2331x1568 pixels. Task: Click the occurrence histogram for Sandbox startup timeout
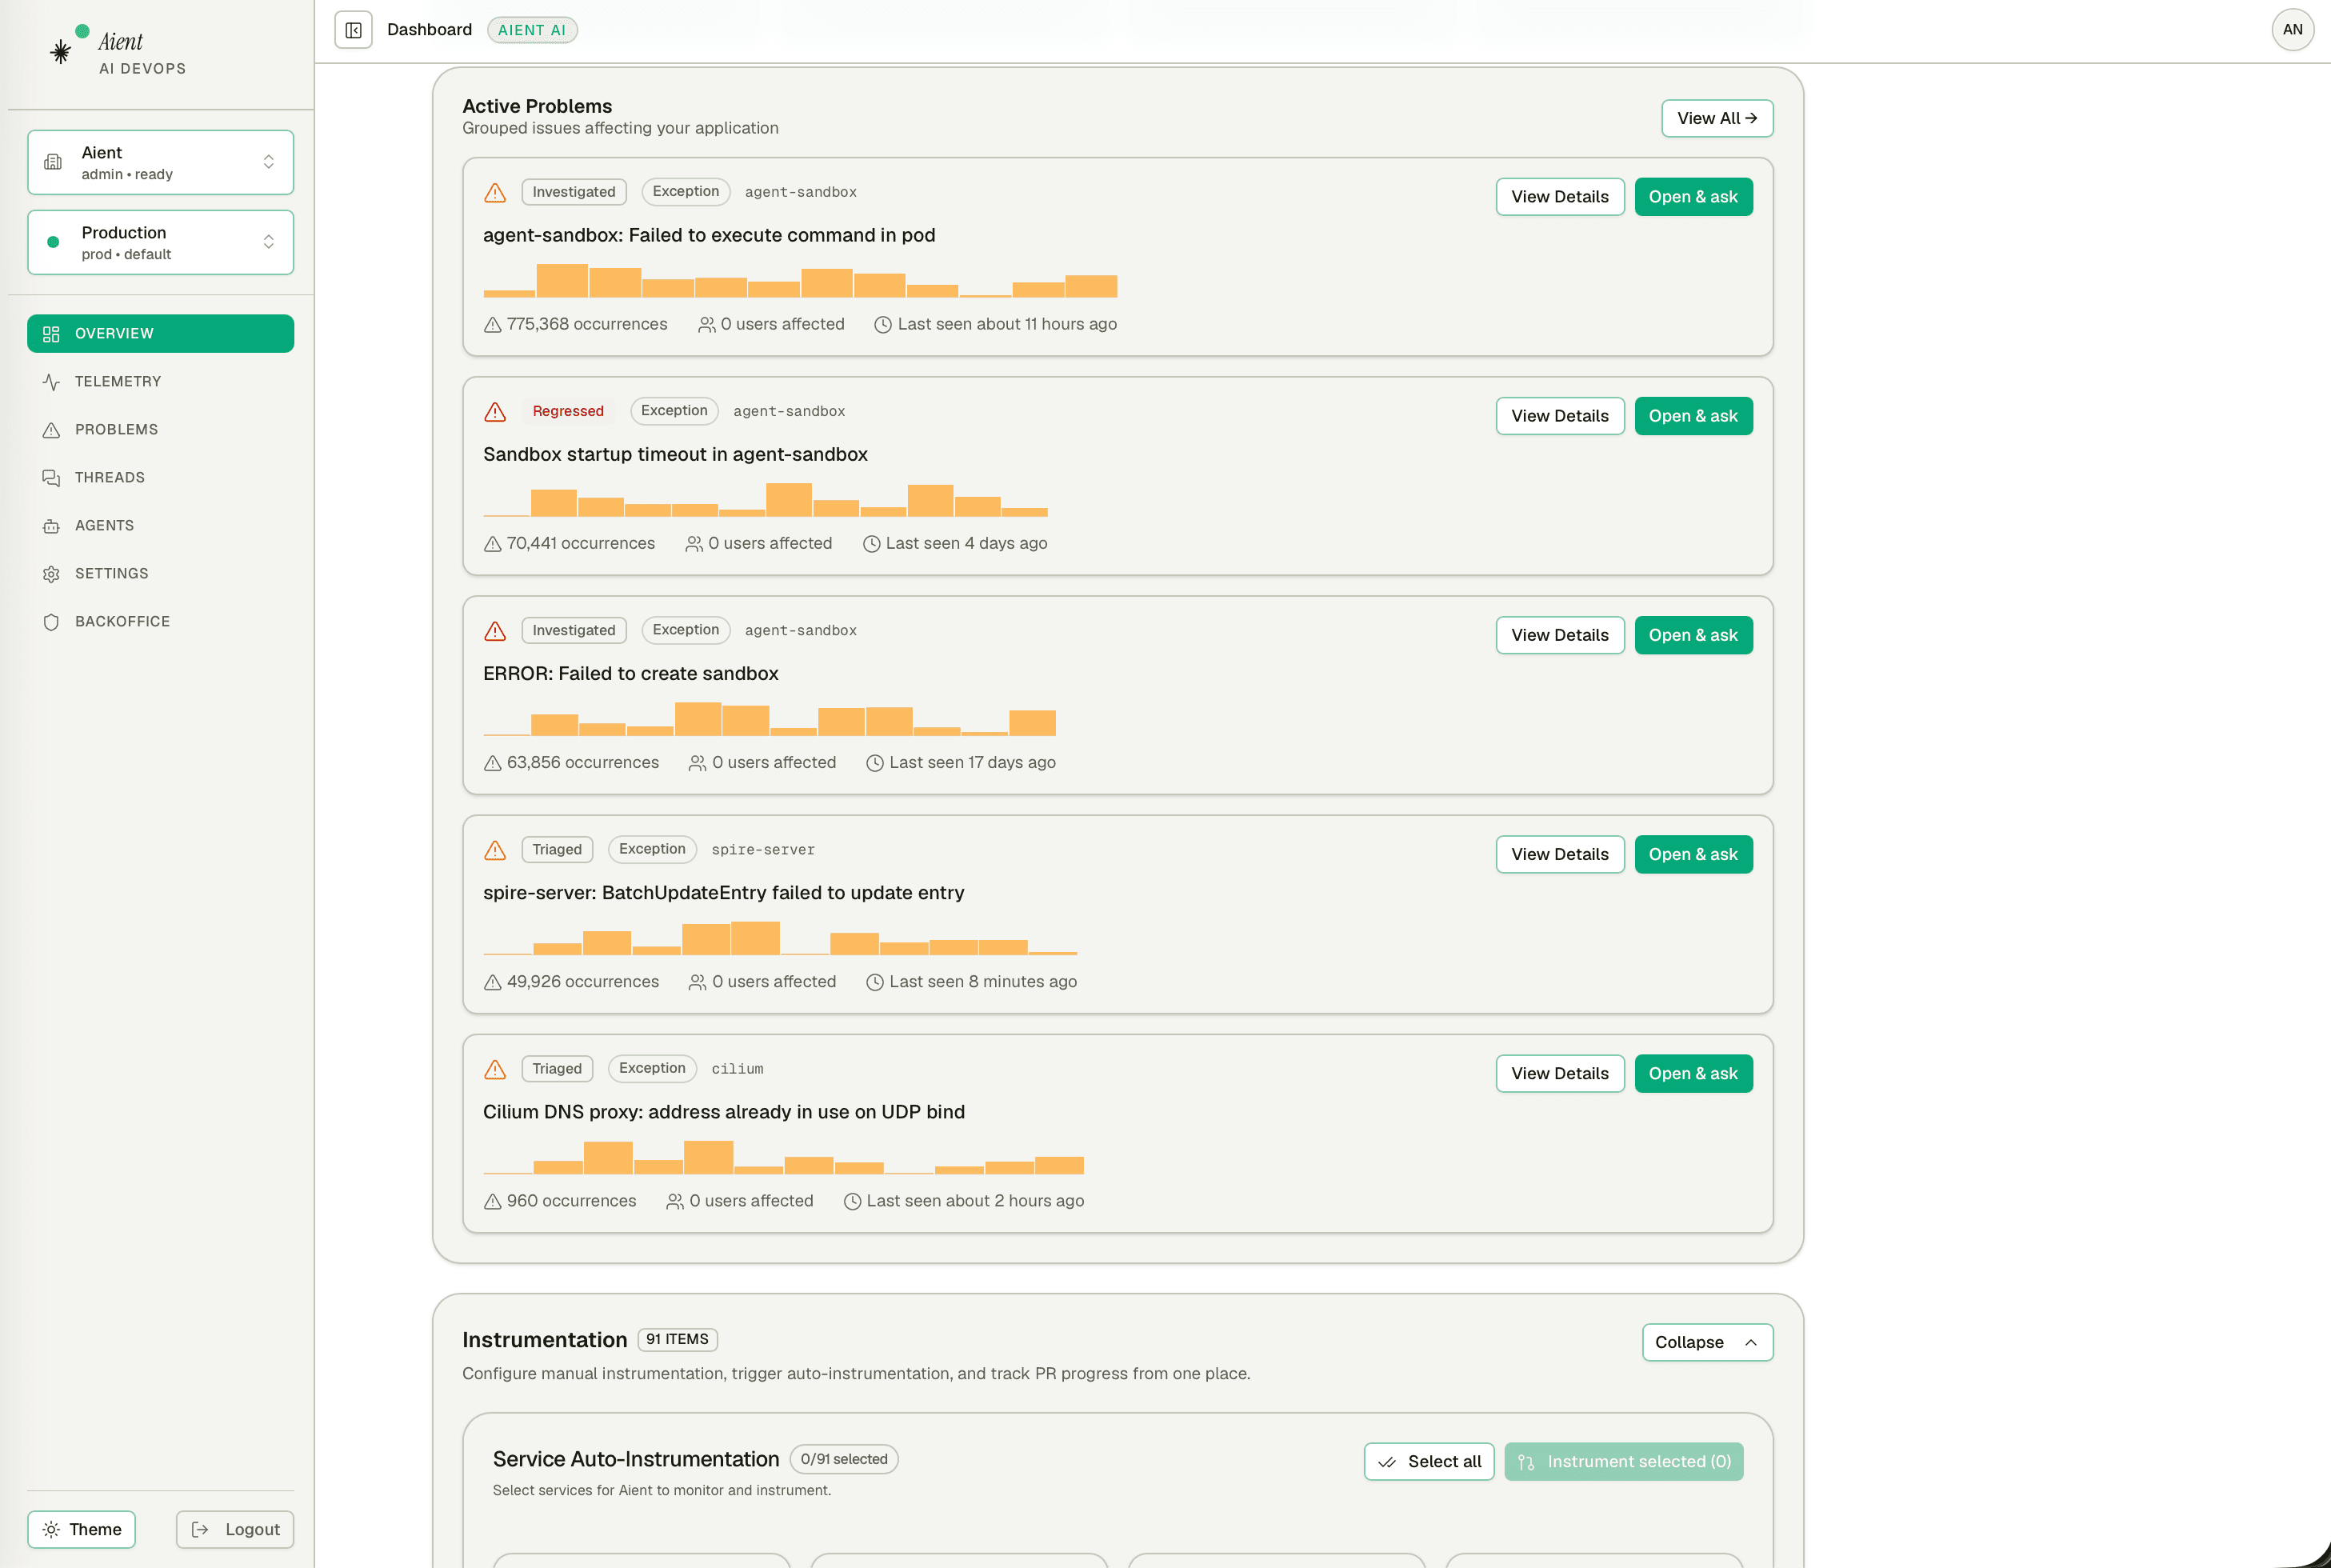point(765,499)
